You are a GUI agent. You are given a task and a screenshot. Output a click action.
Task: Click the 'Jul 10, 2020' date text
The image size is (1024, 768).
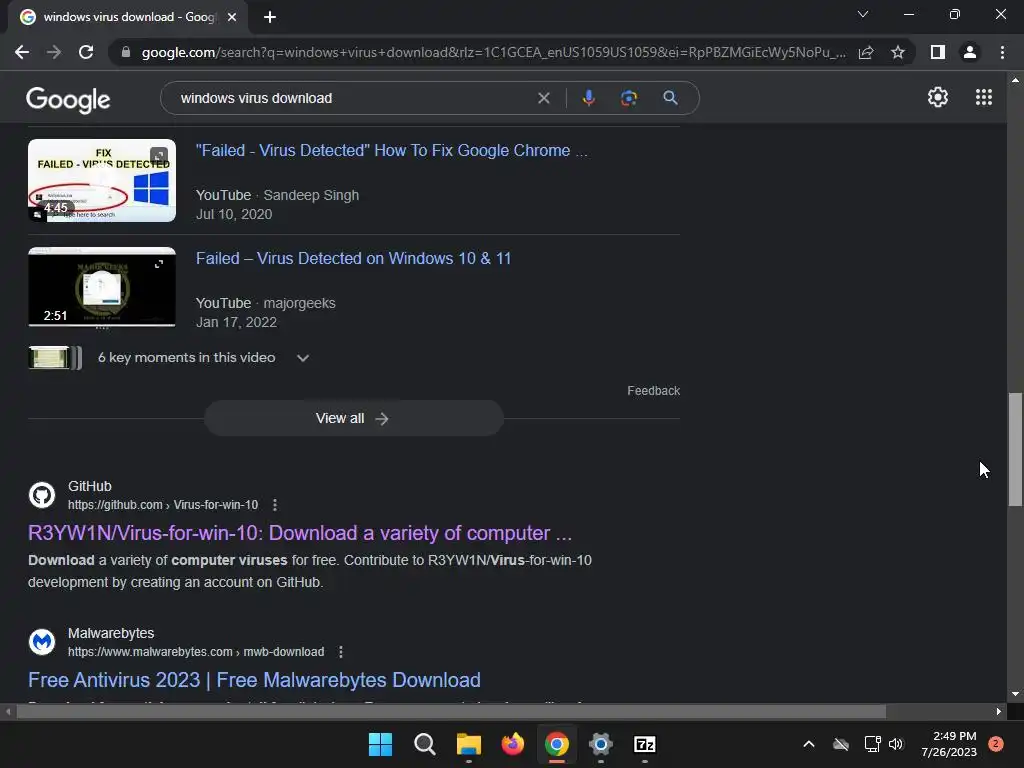[234, 214]
